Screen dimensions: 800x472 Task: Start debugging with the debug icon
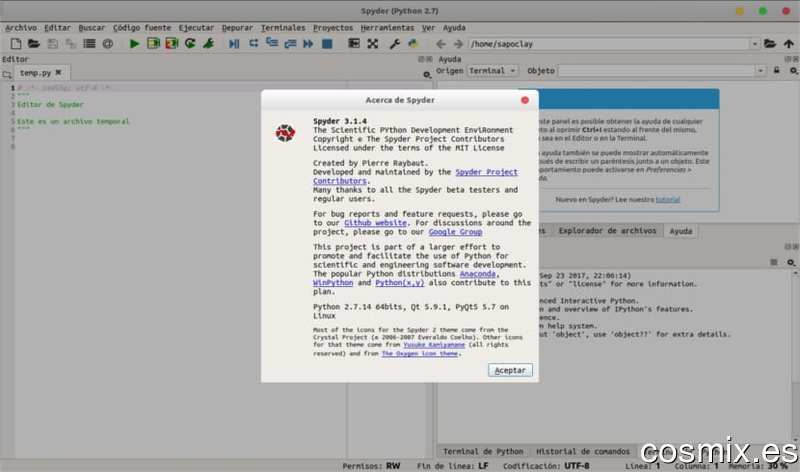[x=234, y=44]
